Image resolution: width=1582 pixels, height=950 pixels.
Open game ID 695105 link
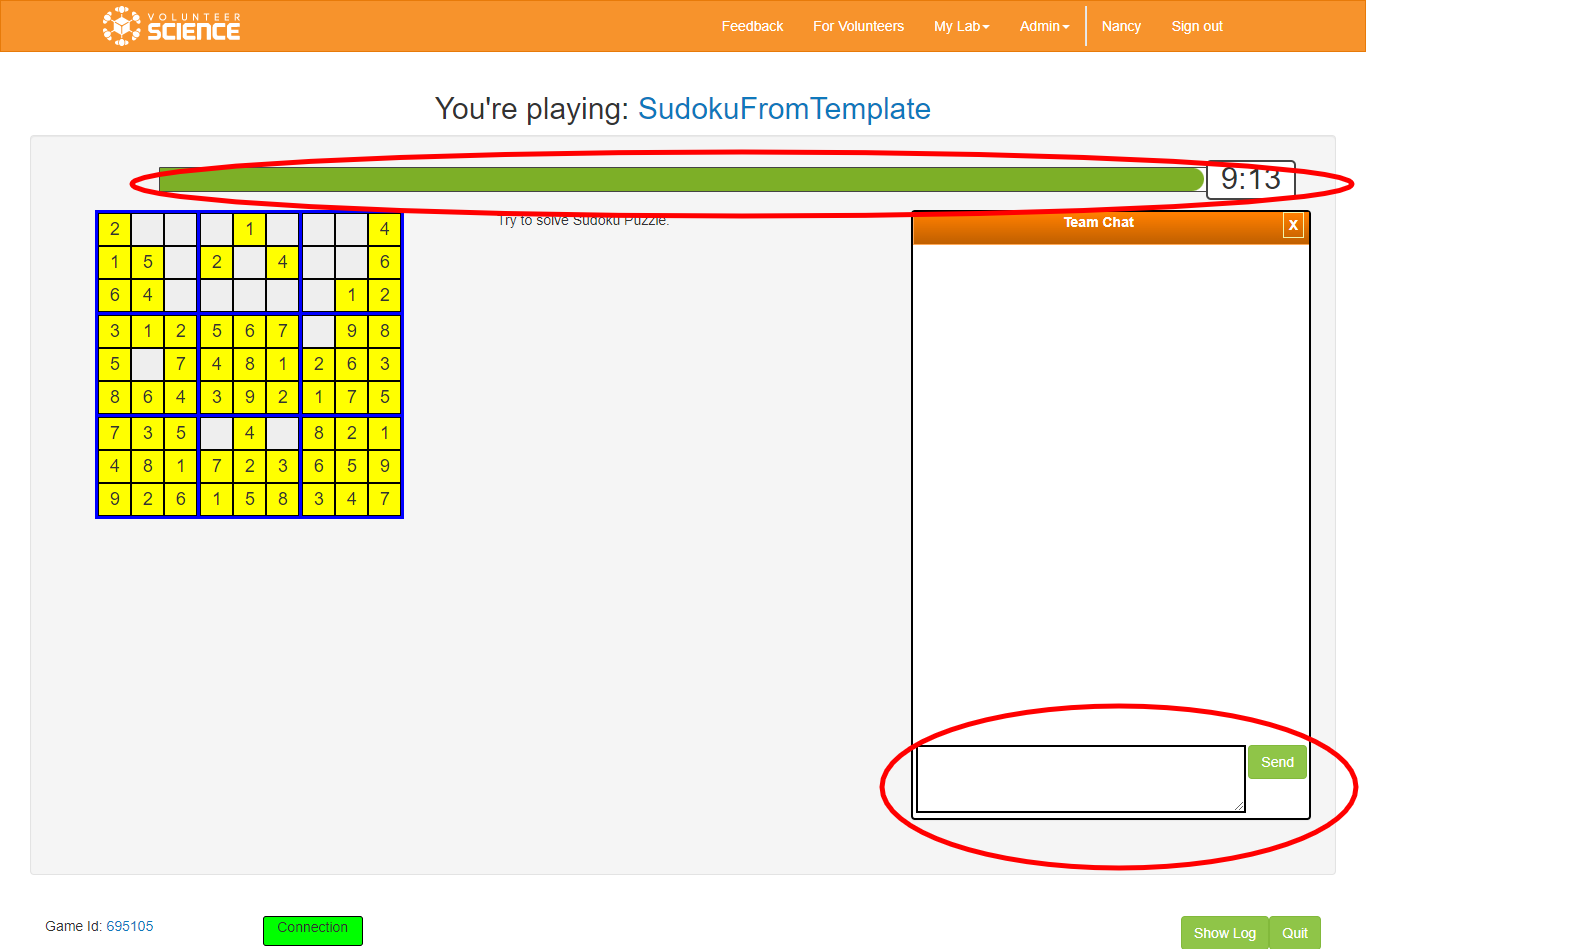pyautogui.click(x=130, y=926)
